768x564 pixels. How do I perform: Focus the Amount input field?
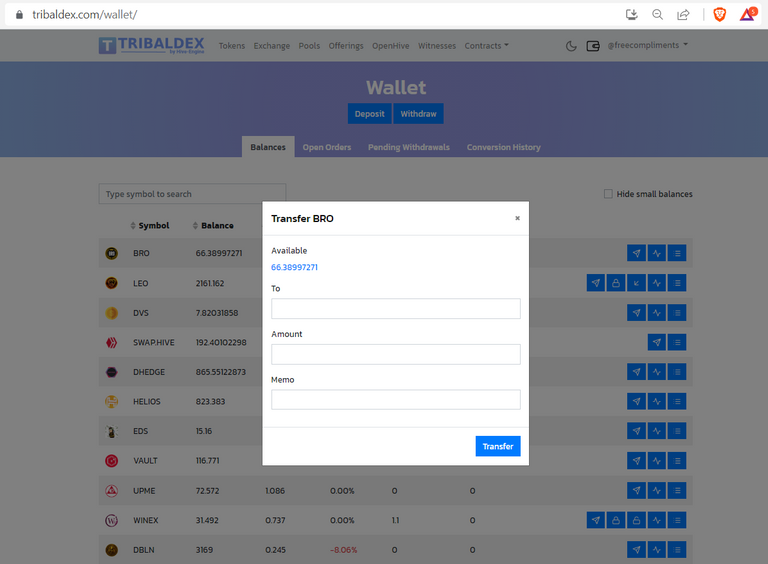[396, 354]
